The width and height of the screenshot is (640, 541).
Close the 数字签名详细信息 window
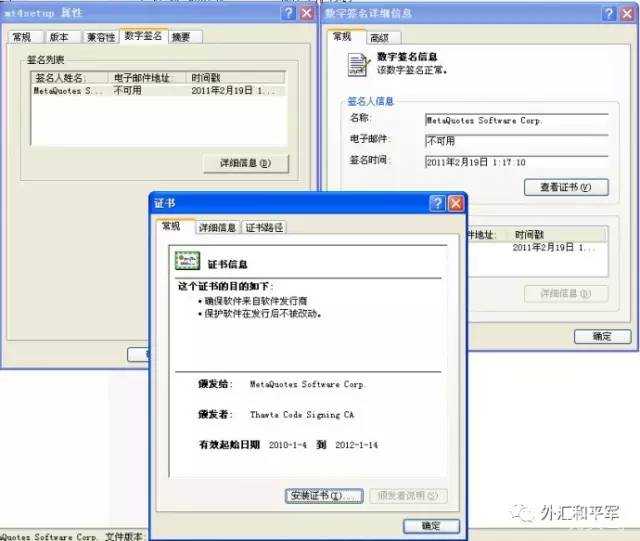tap(629, 14)
